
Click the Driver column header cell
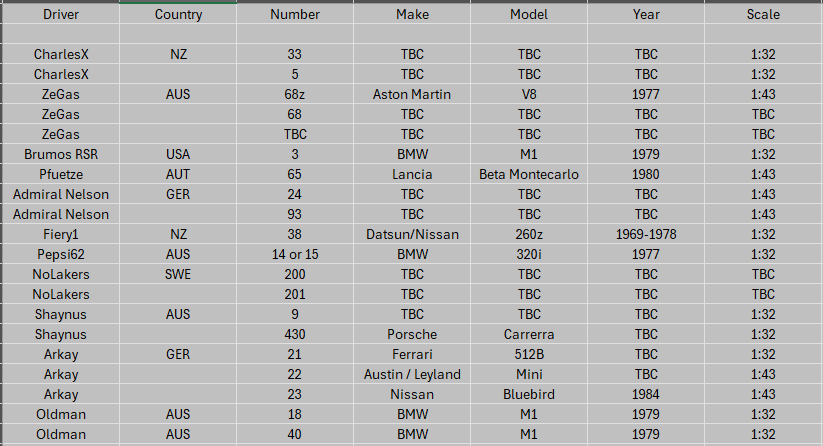60,15
